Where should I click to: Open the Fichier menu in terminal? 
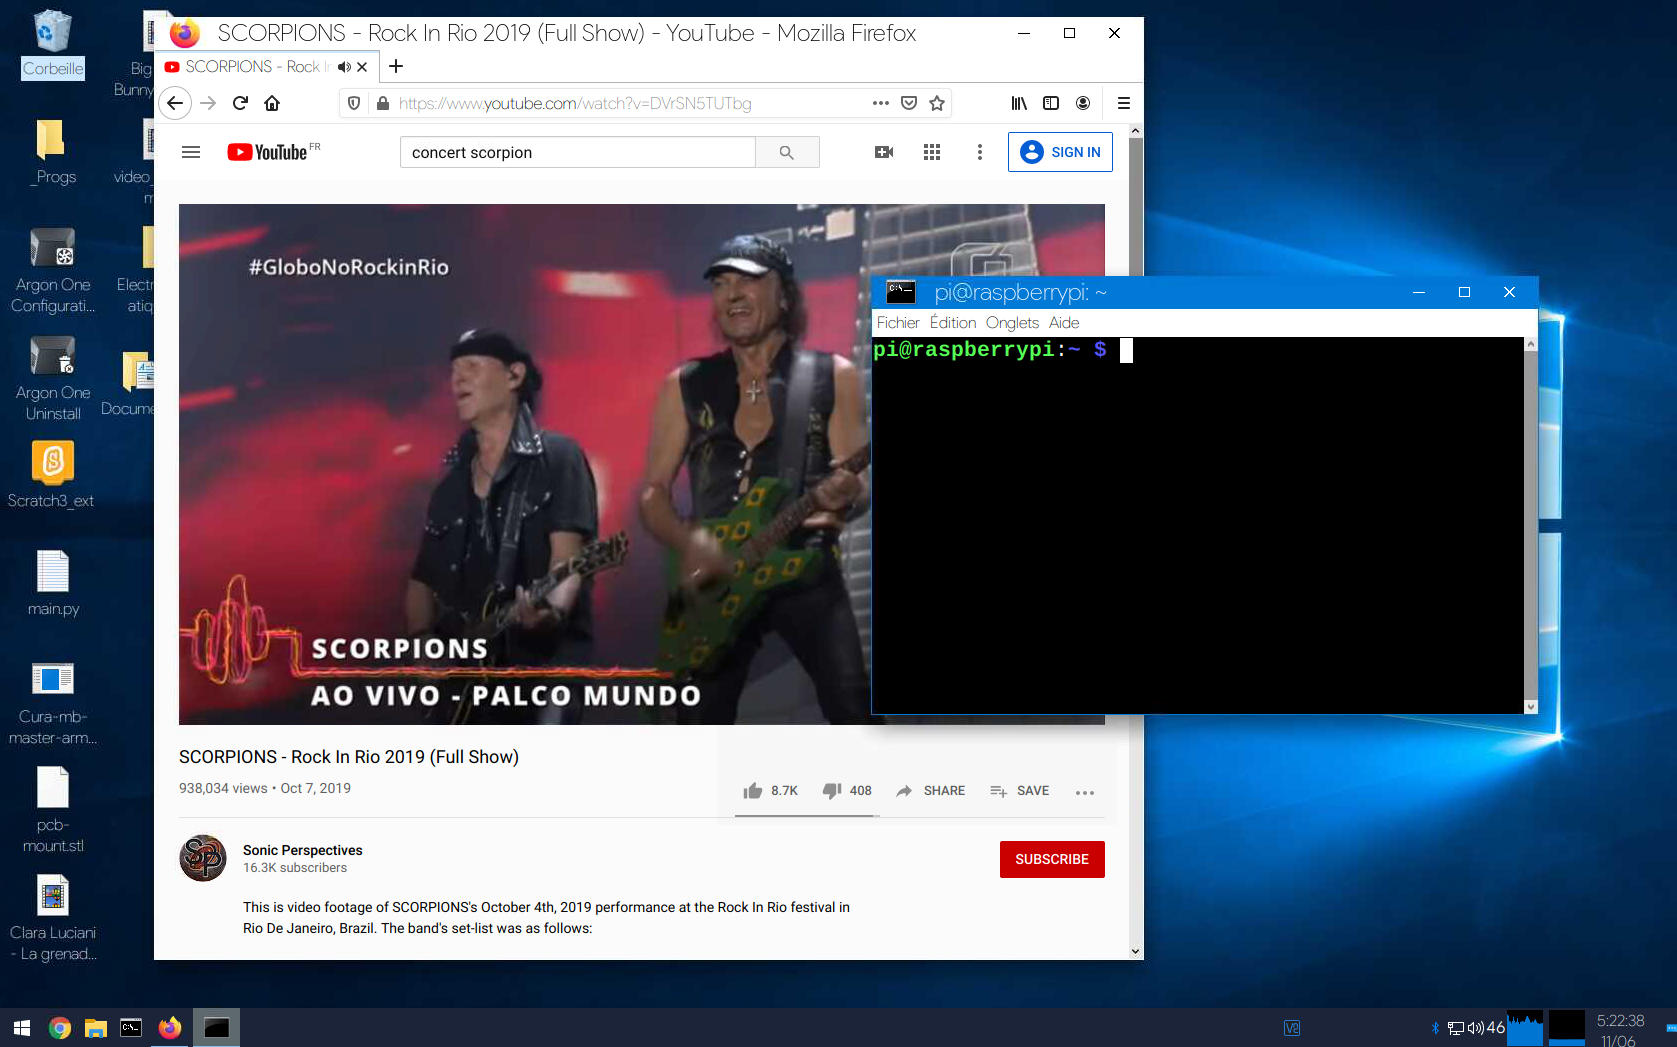[898, 323]
